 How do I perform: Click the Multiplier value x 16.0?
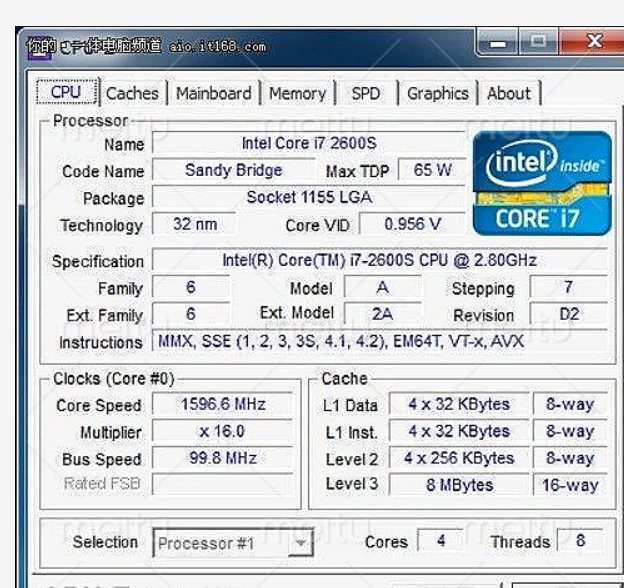(x=222, y=431)
